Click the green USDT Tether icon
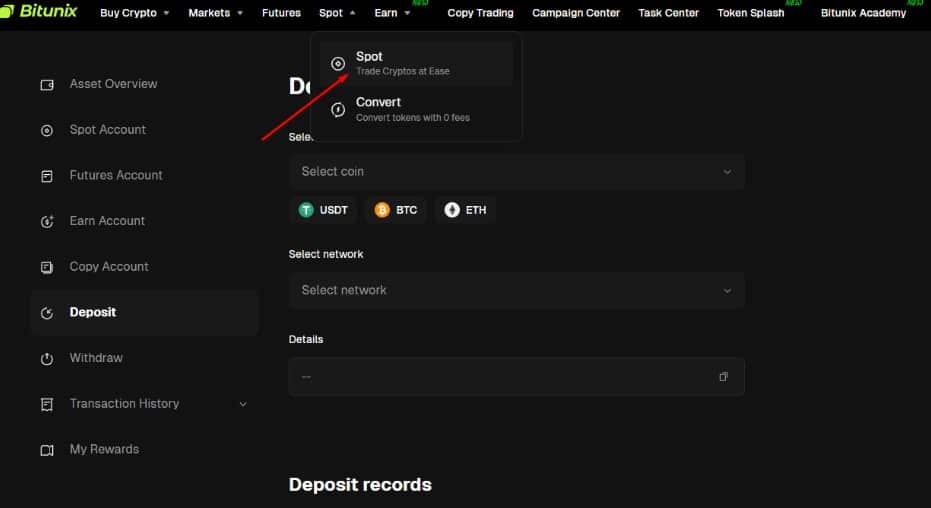Viewport: 931px width, 508px height. coord(306,210)
